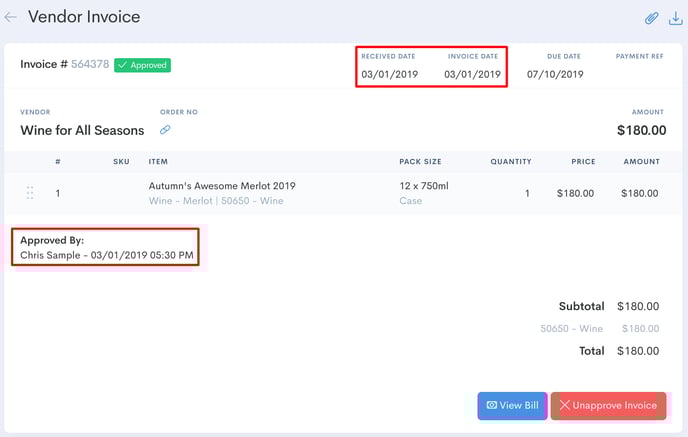
Task: Click the 50650 - Wine subtotal line
Action: [x=599, y=328]
